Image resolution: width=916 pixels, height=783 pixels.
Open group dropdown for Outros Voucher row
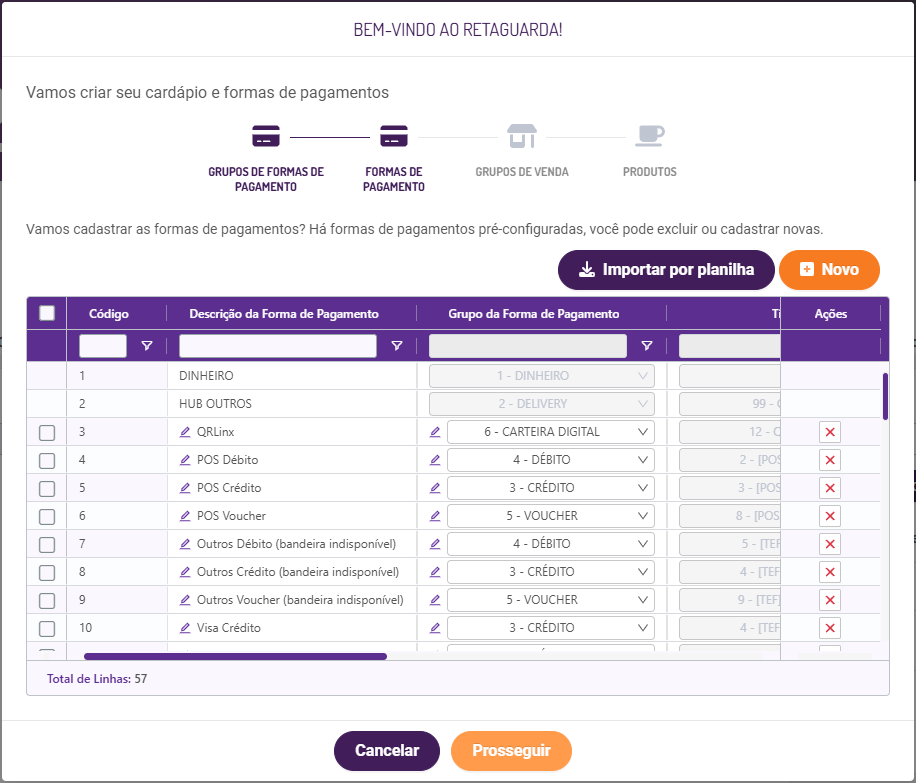pyautogui.click(x=551, y=600)
